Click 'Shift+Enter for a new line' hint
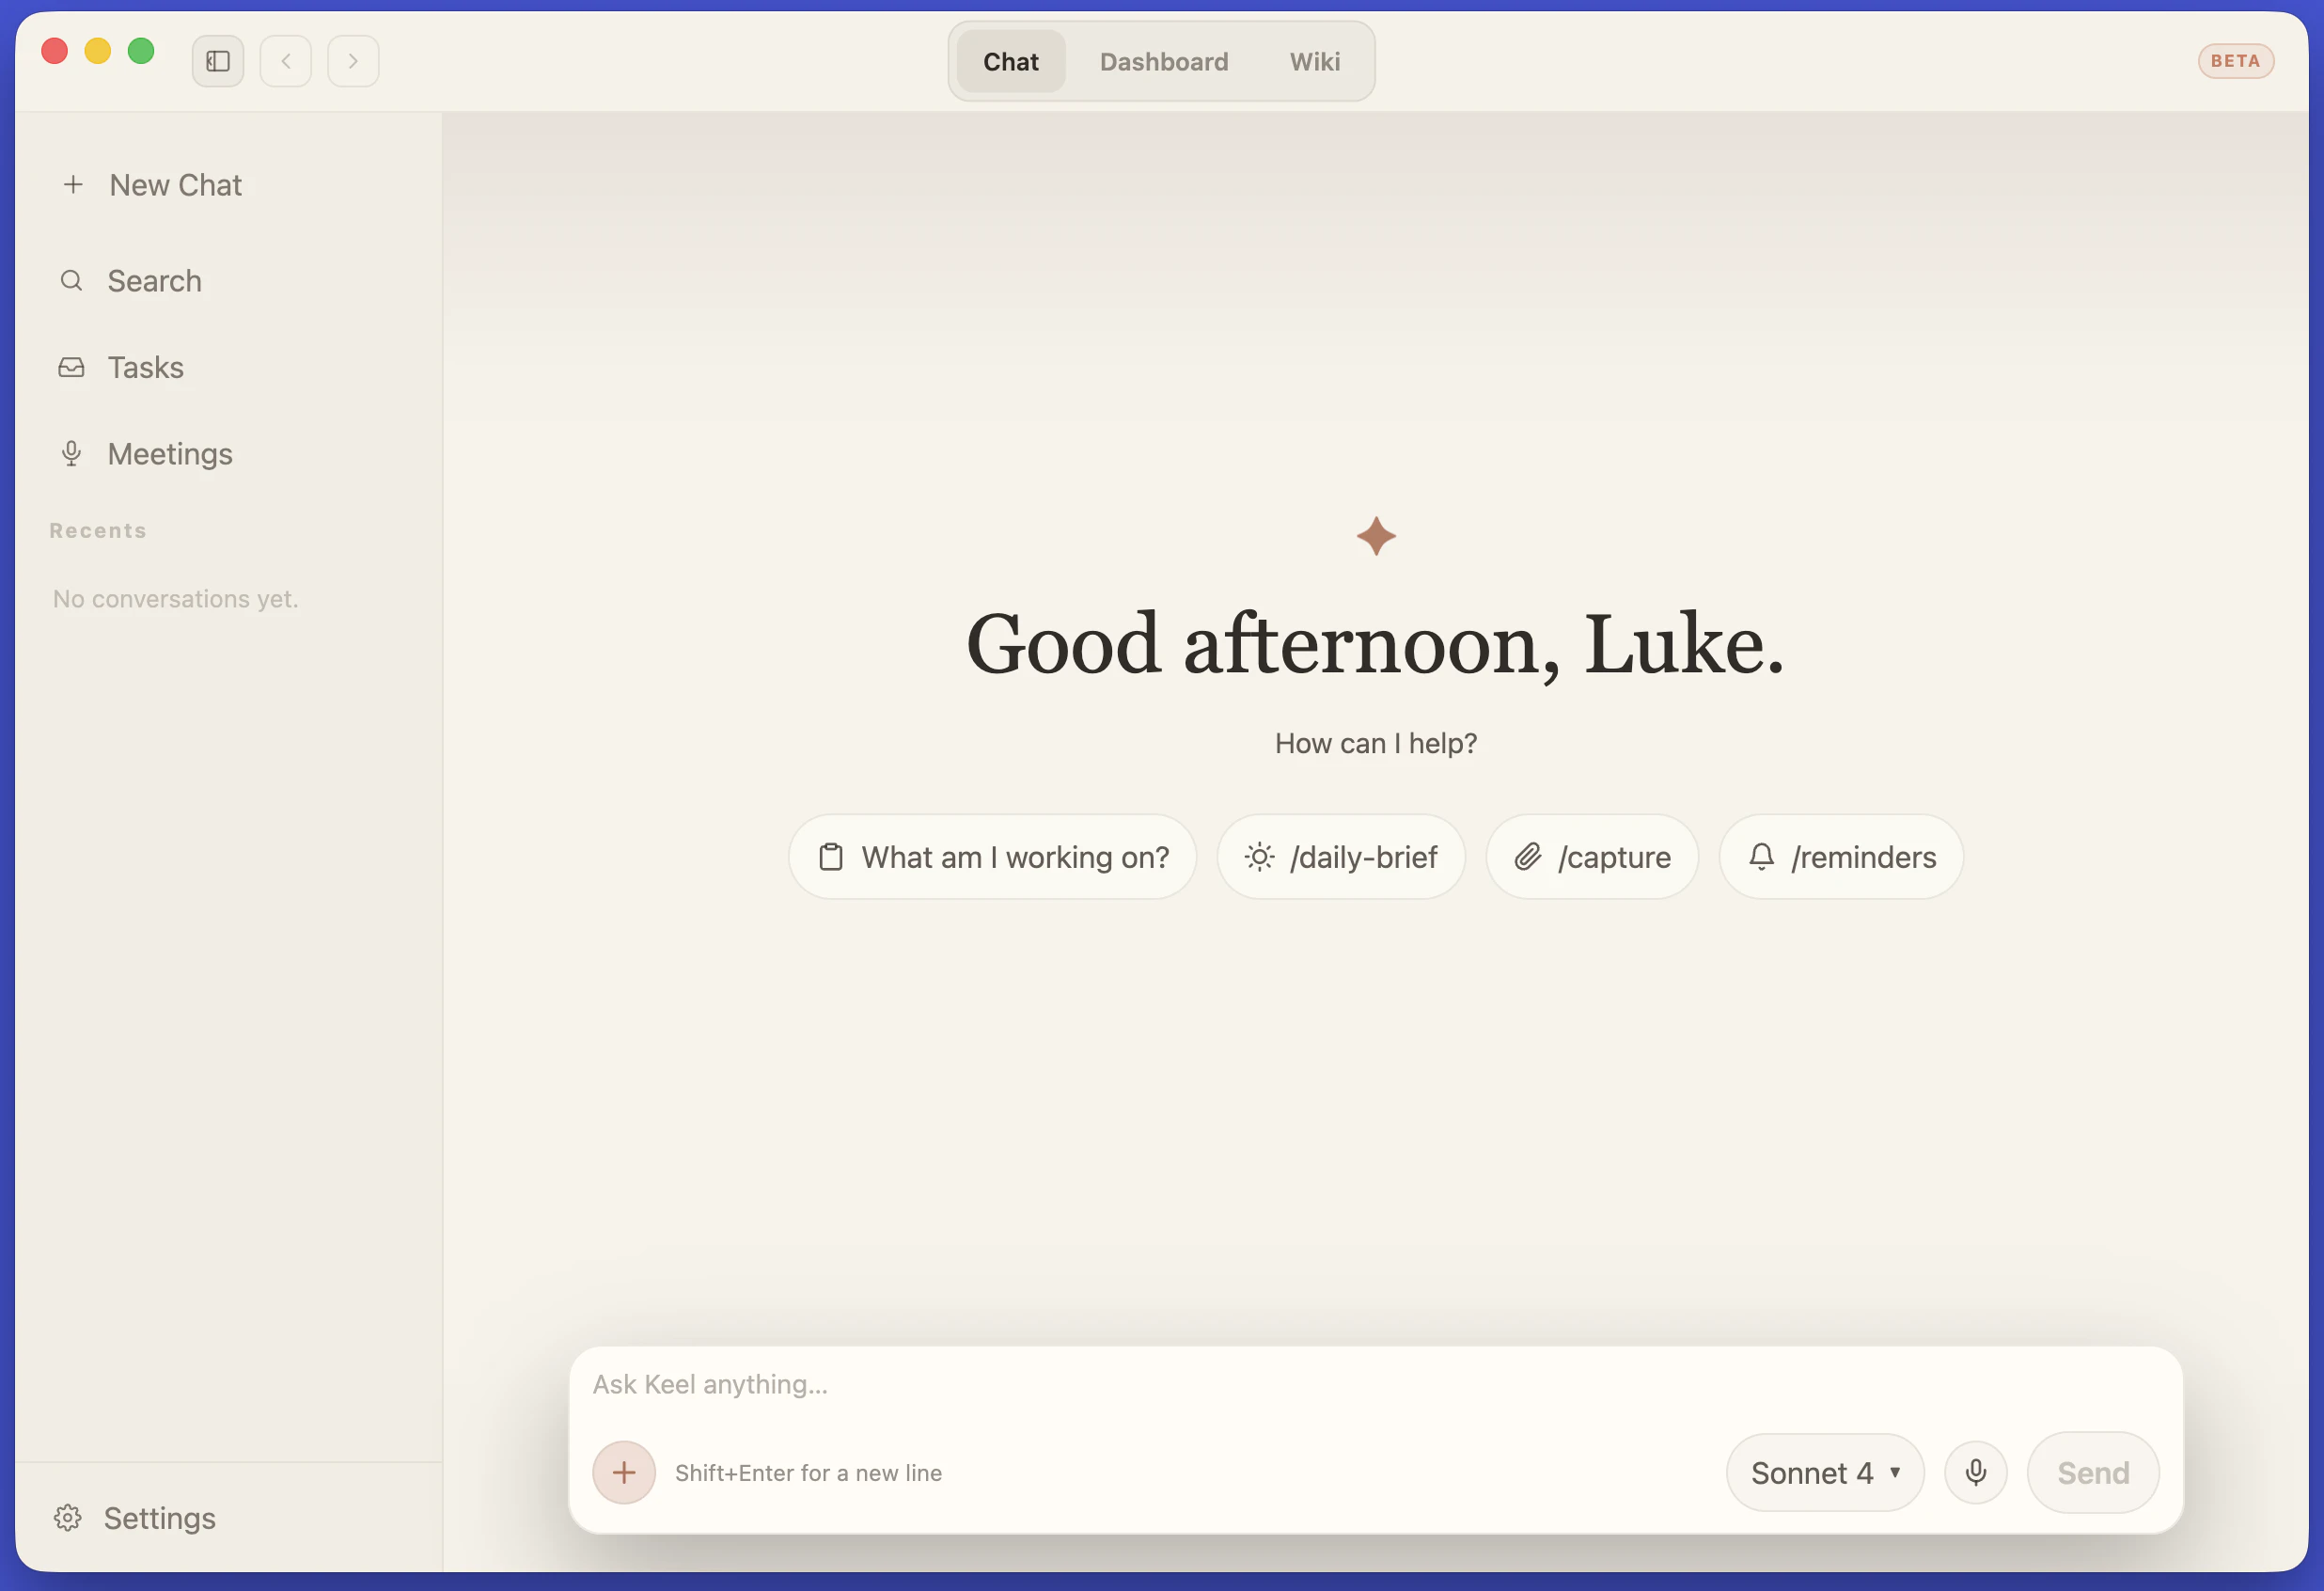The height and width of the screenshot is (1591, 2324). (809, 1473)
